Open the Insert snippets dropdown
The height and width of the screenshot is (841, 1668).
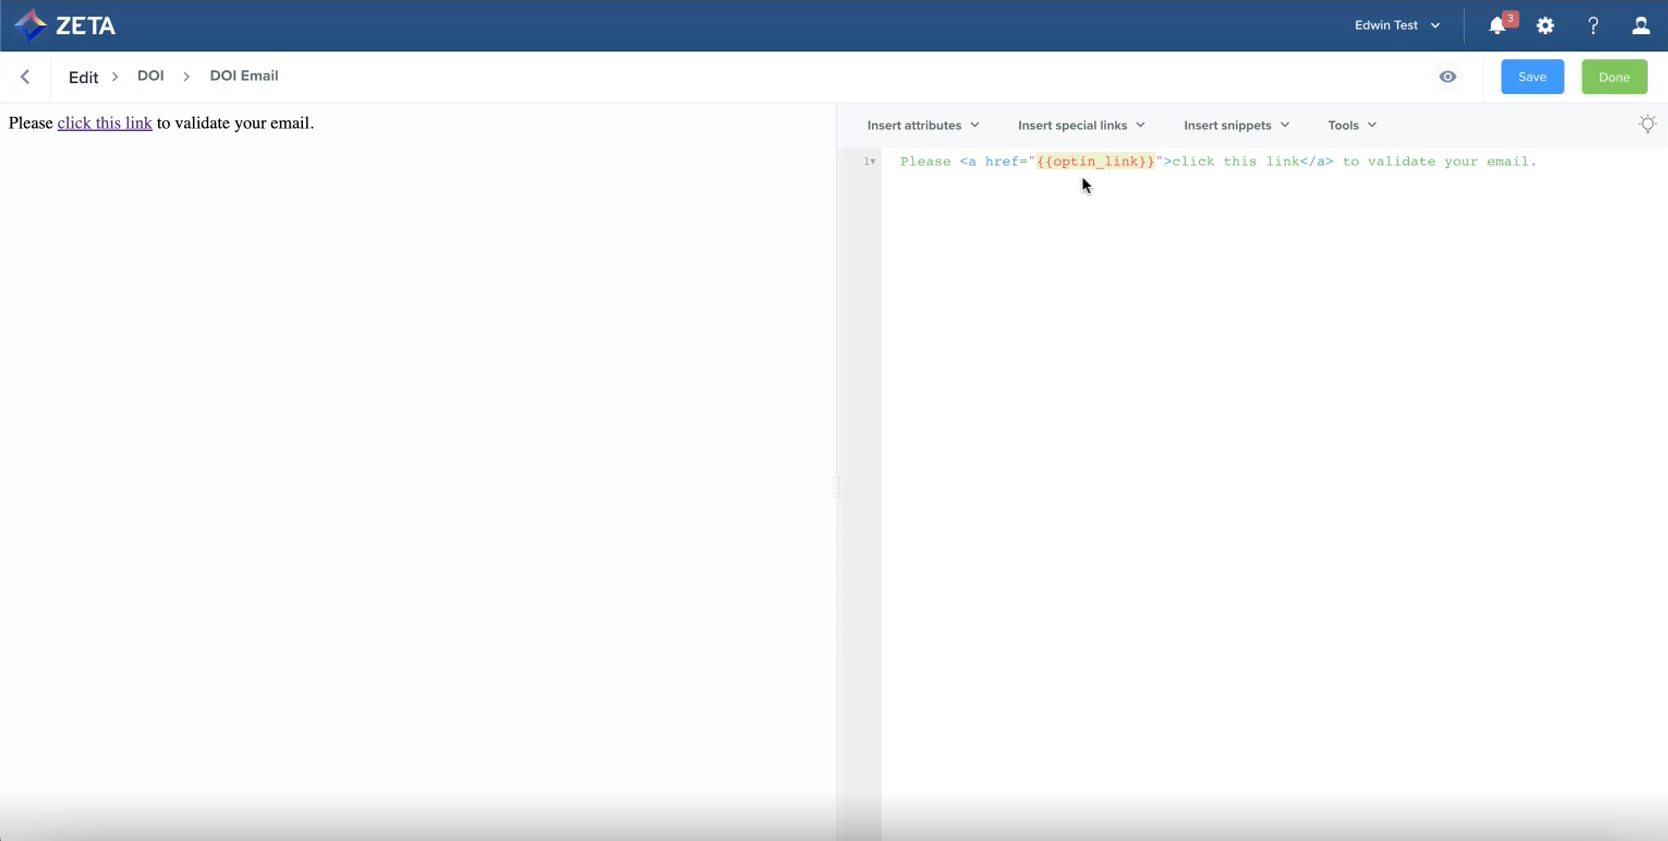tap(1235, 125)
